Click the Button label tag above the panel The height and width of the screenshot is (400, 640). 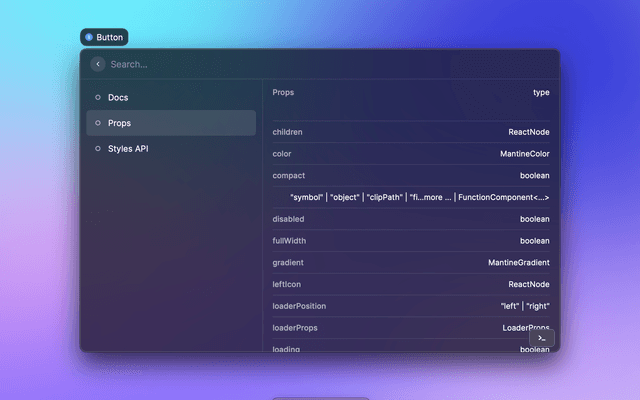point(104,37)
